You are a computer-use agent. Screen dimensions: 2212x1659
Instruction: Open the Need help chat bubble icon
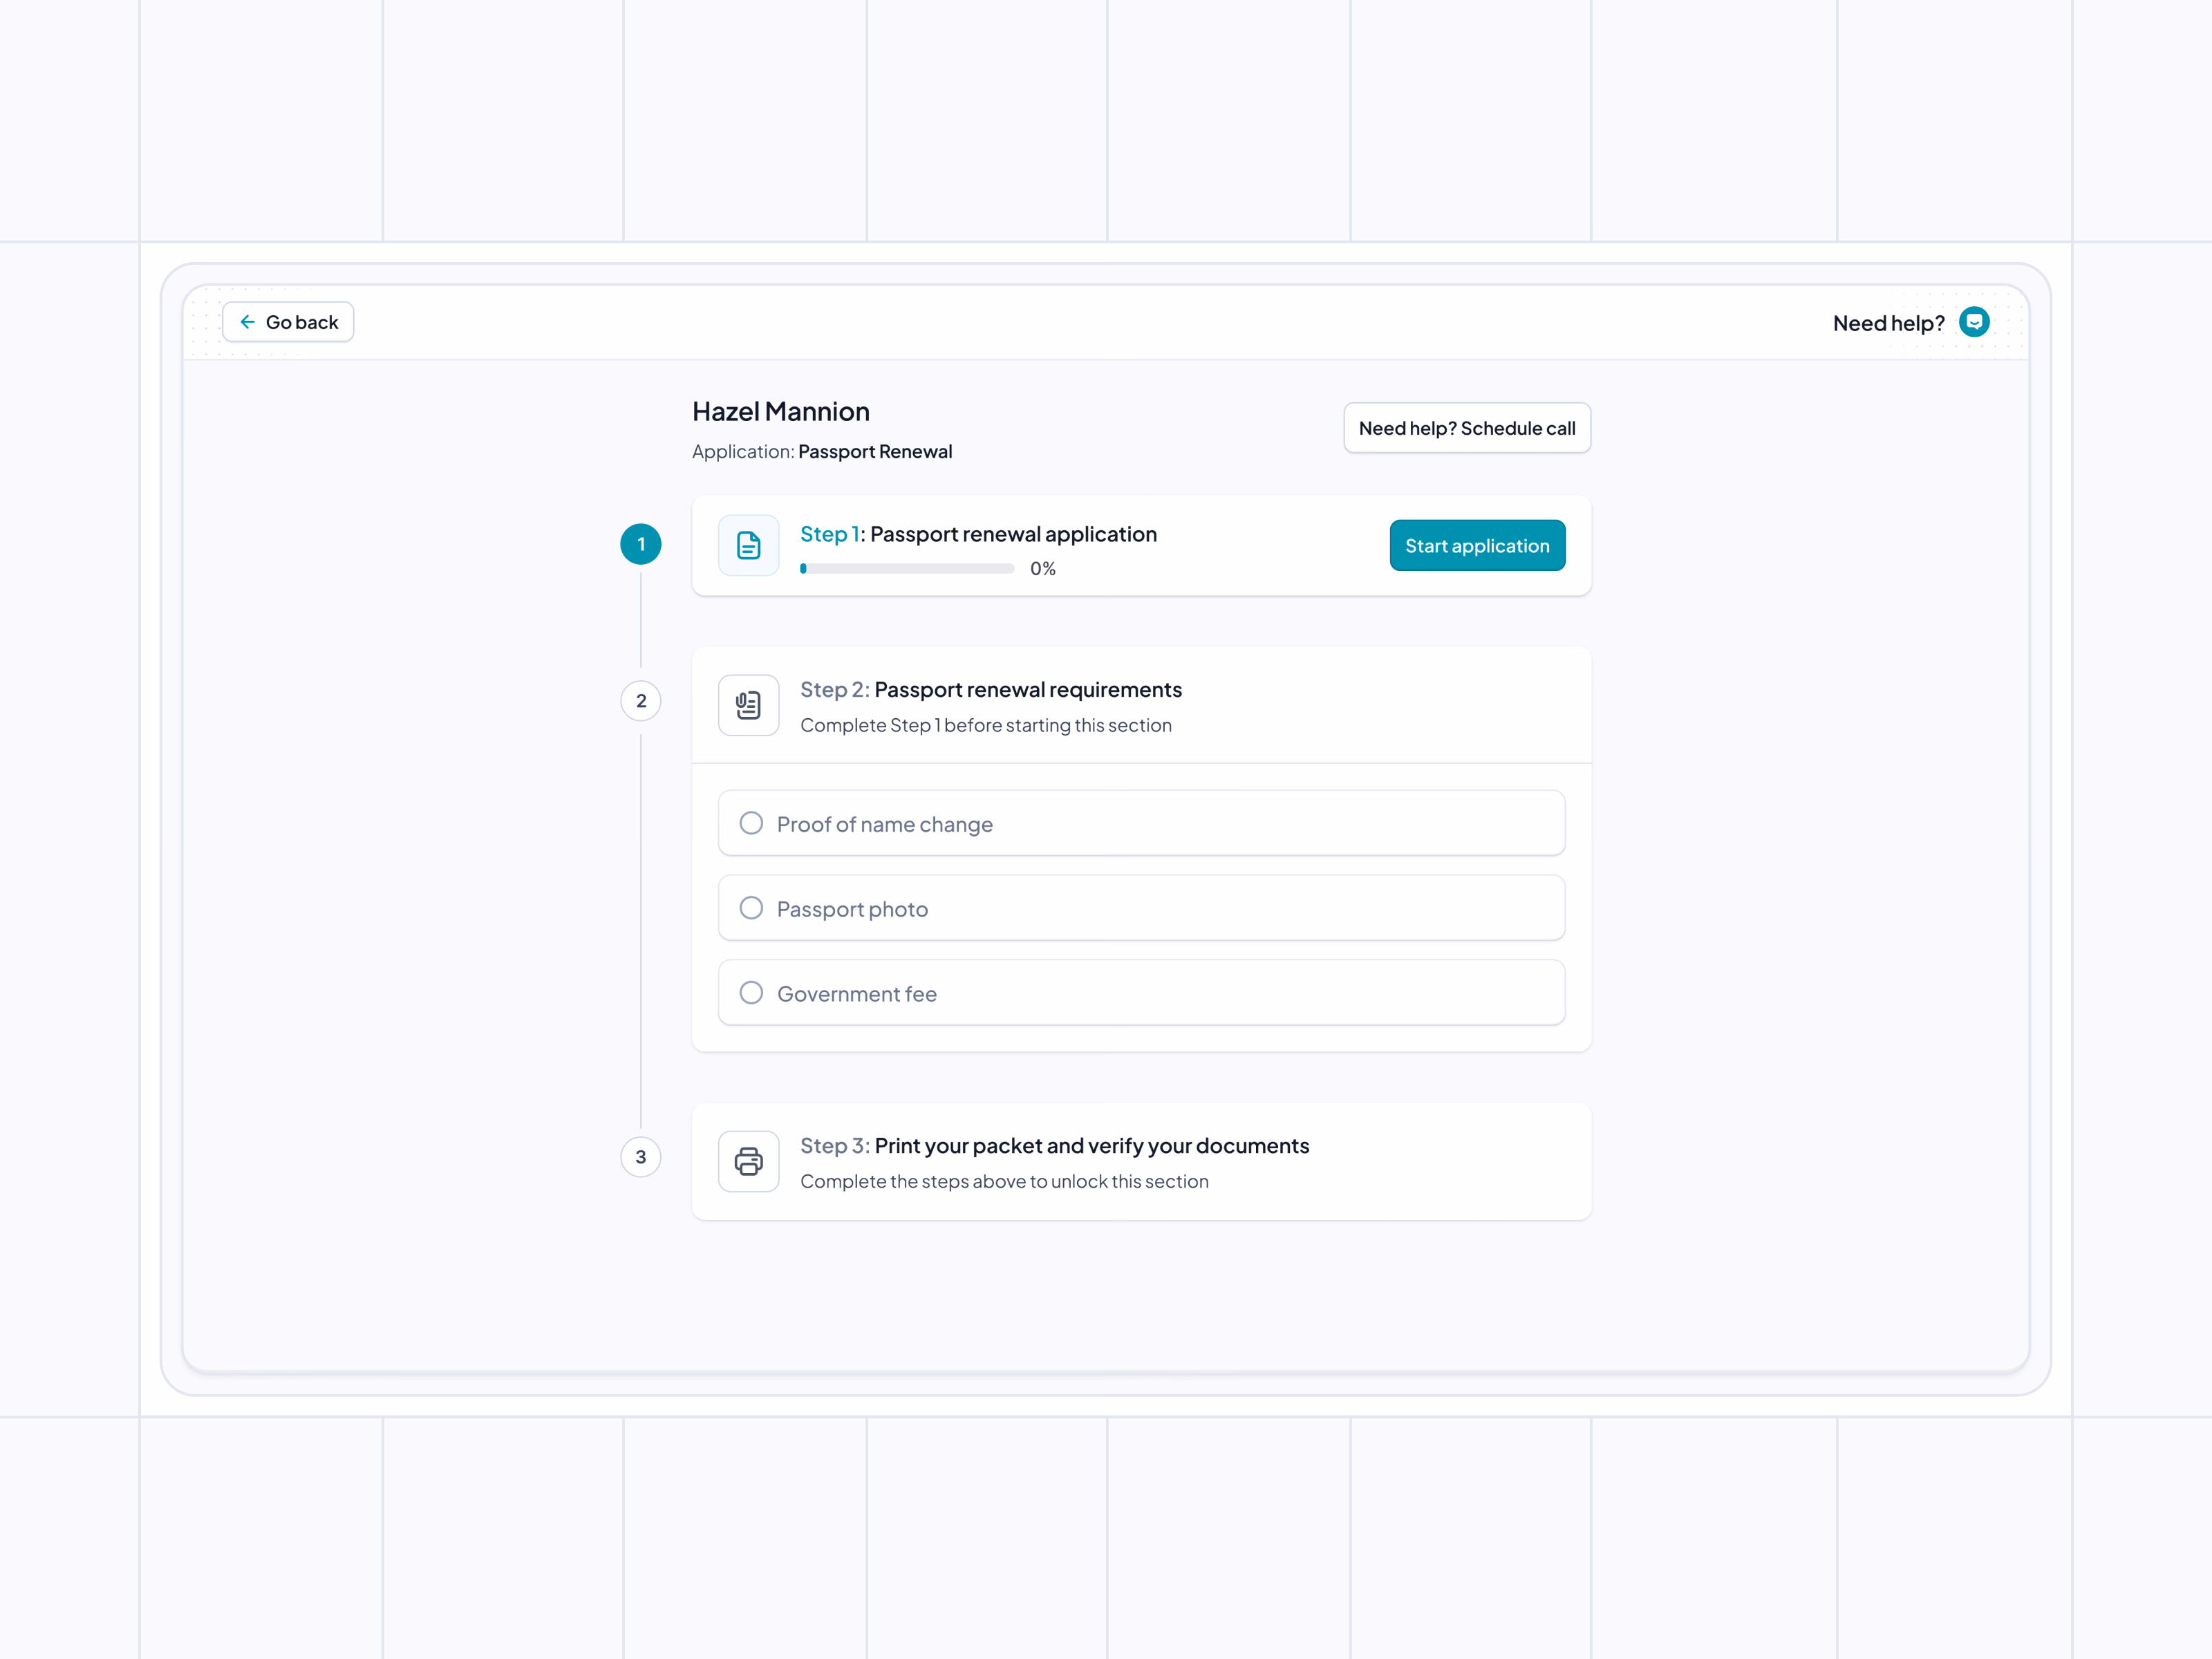(1974, 322)
